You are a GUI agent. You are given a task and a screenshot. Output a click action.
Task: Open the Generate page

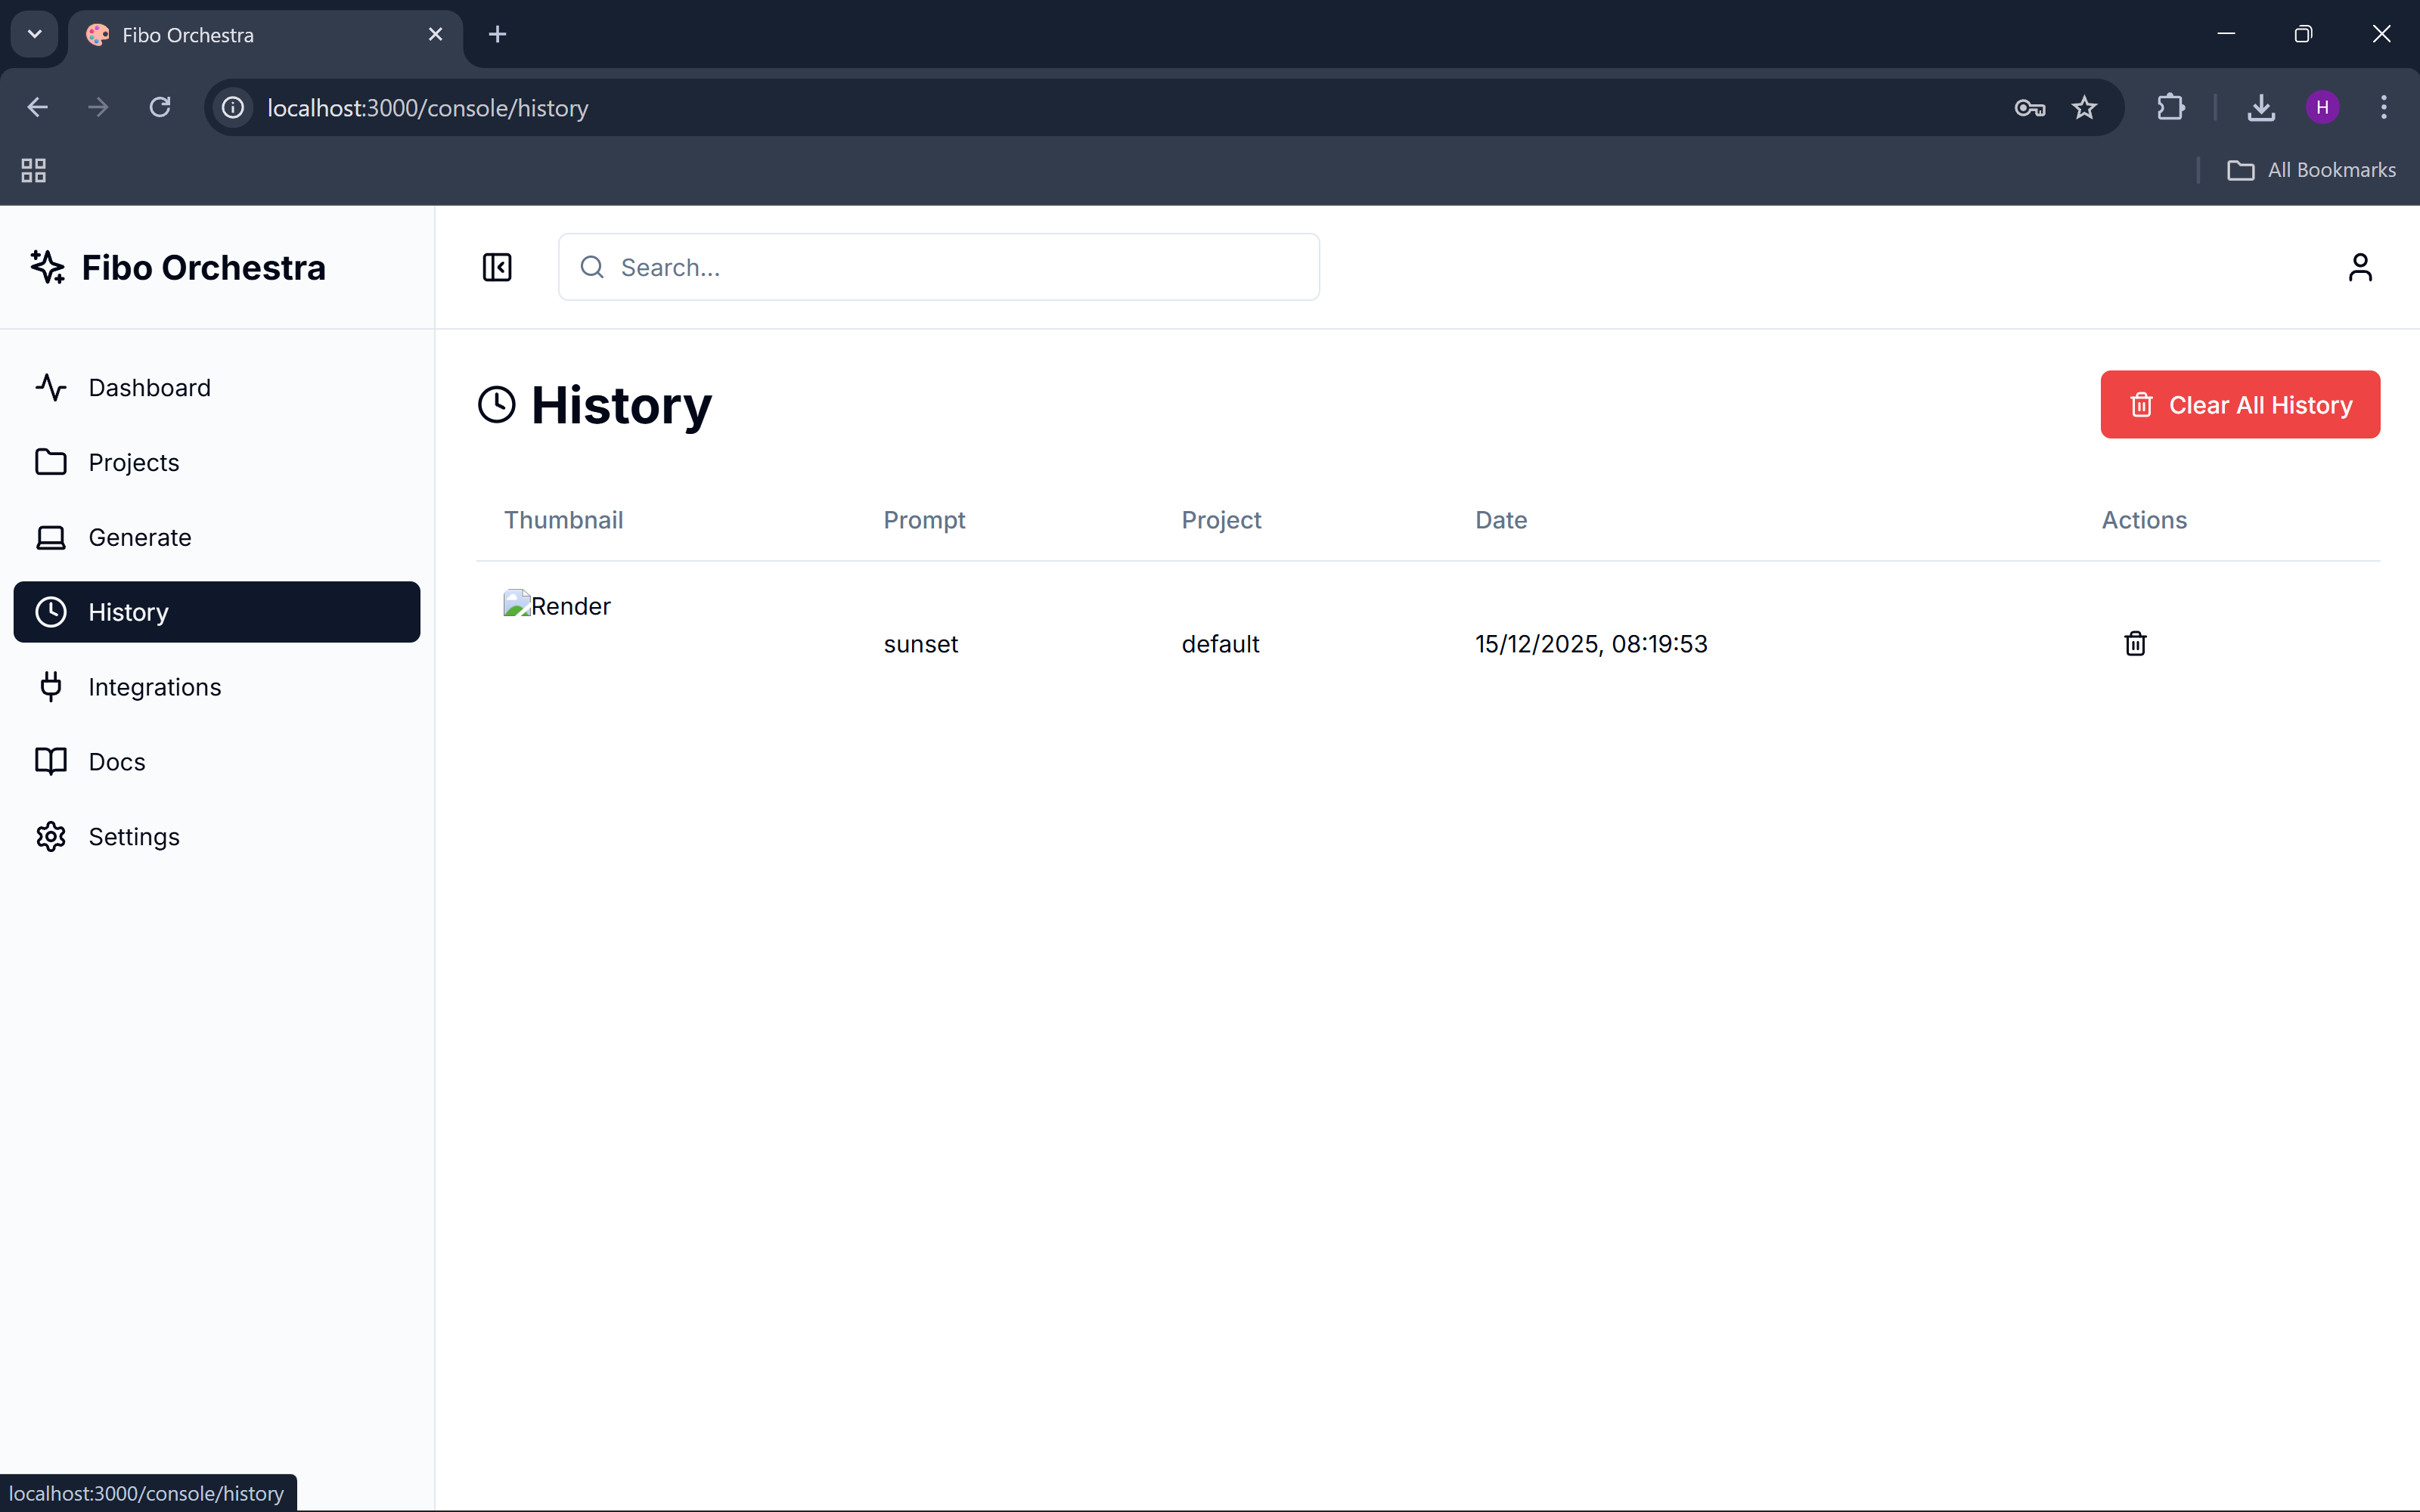coord(139,537)
